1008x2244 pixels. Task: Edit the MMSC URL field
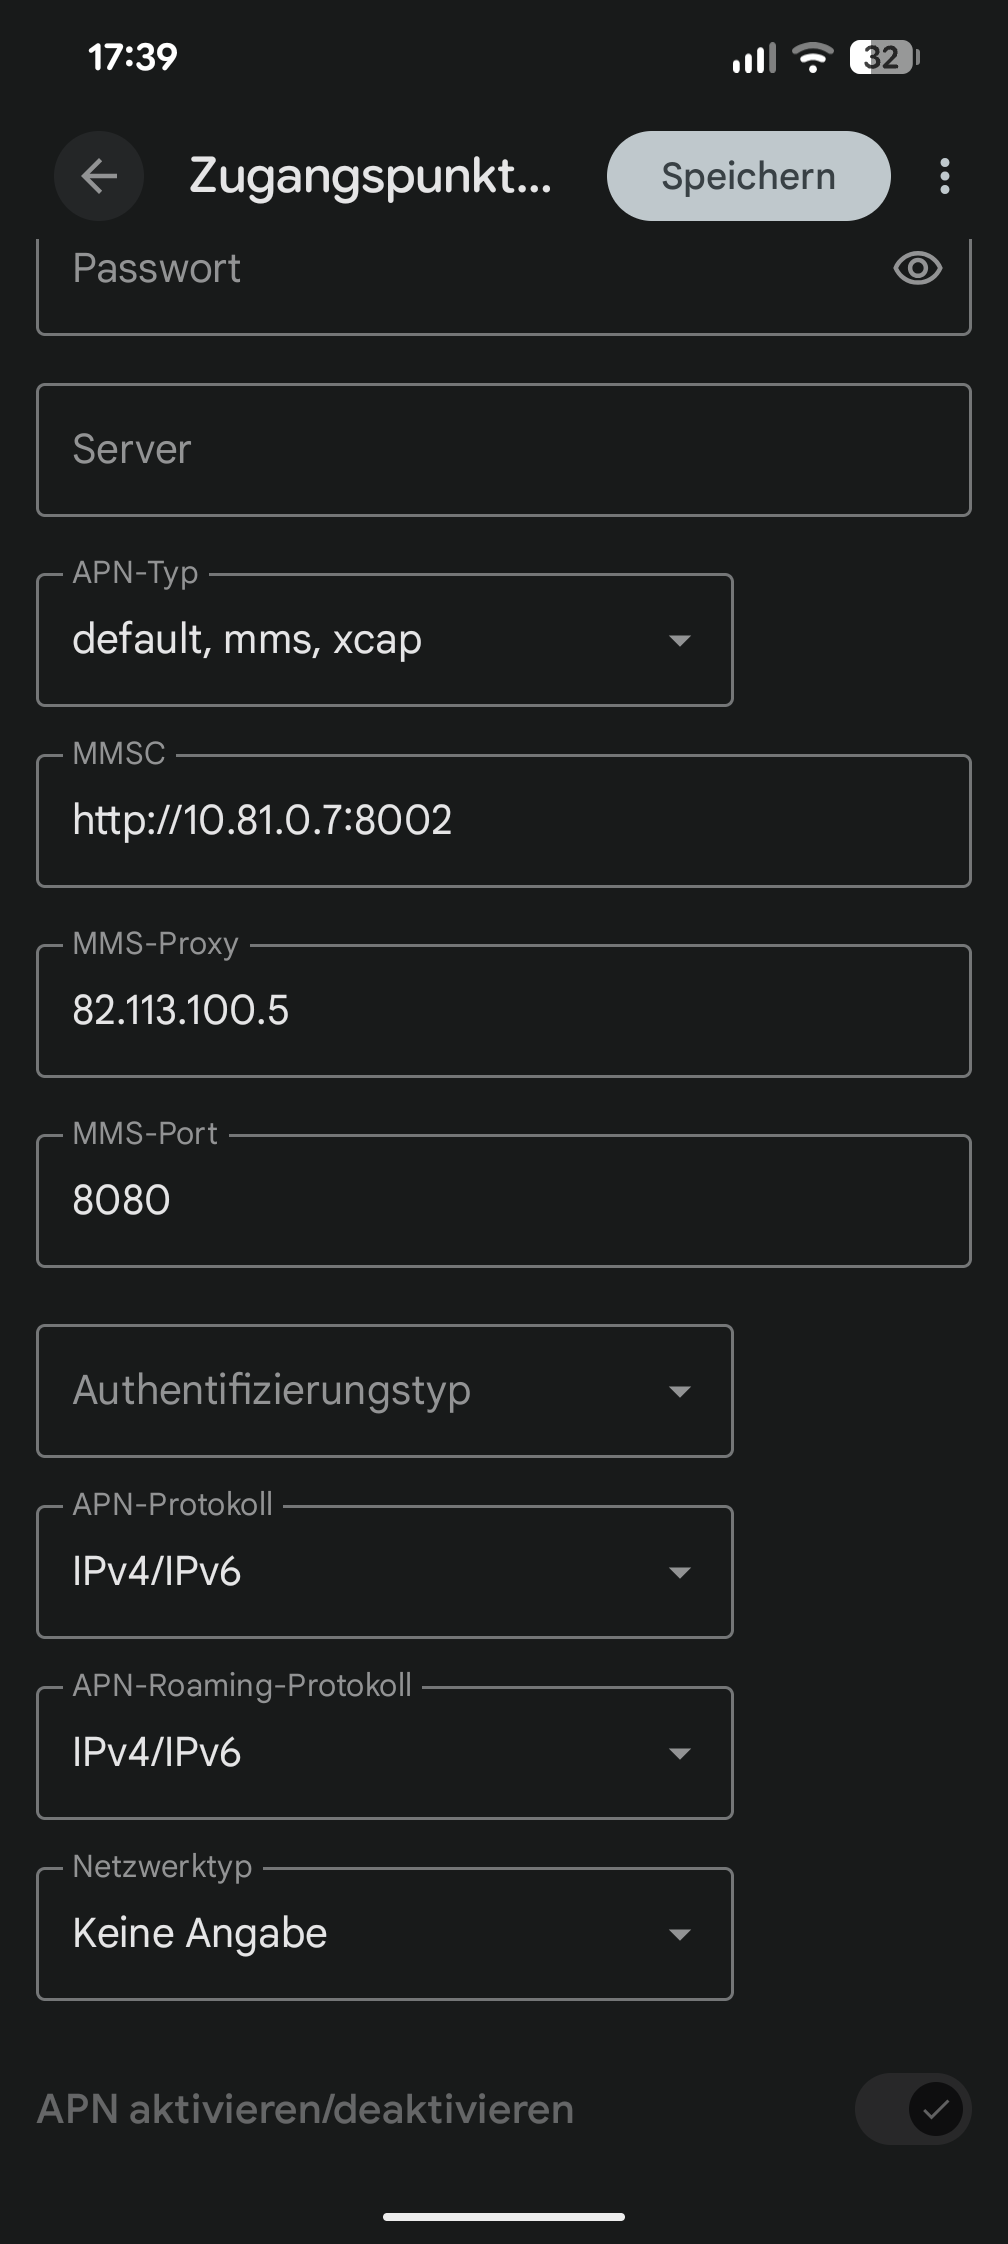503,821
